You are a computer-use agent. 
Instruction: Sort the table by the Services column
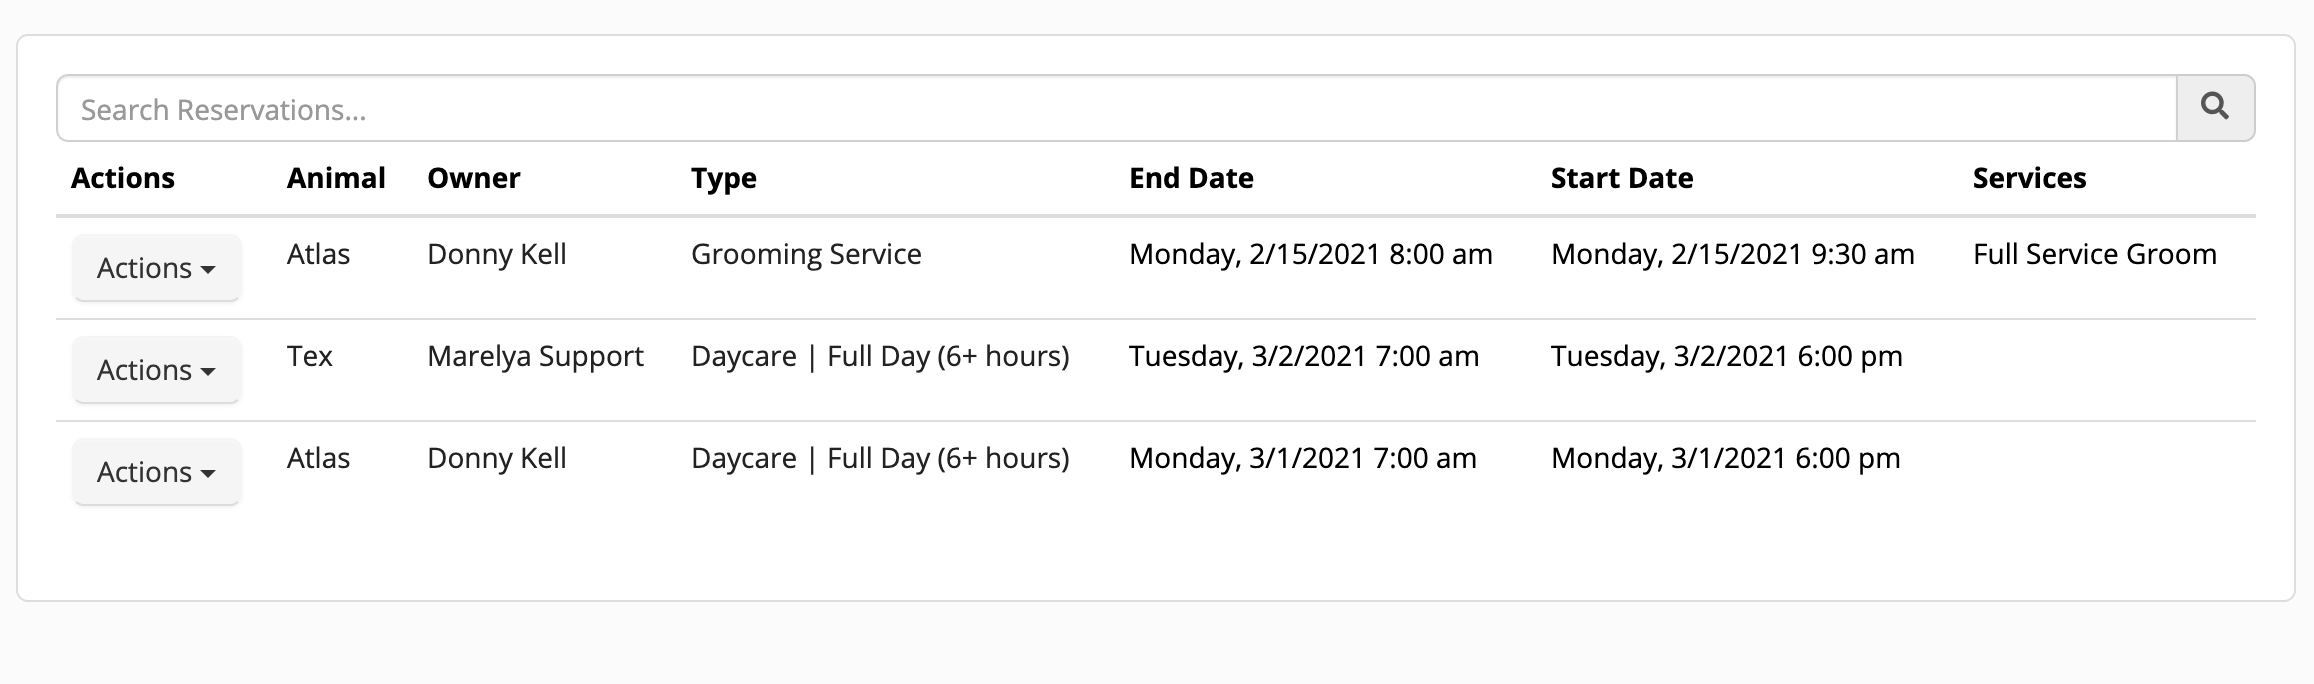coord(2028,177)
